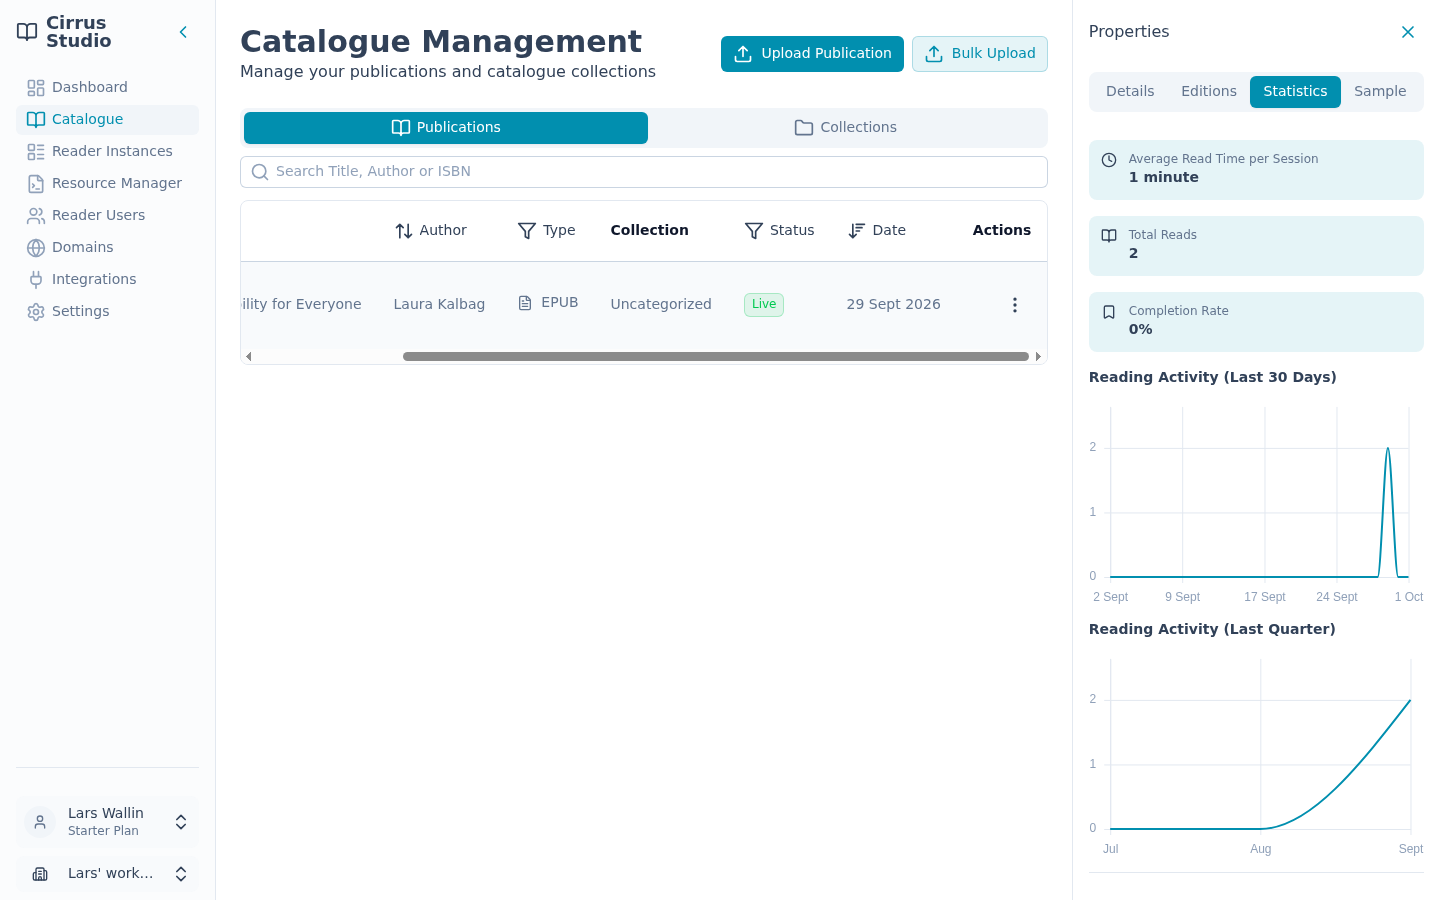This screenshot has width=1440, height=900.
Task: Click the Integrations plug icon
Action: pyautogui.click(x=36, y=280)
